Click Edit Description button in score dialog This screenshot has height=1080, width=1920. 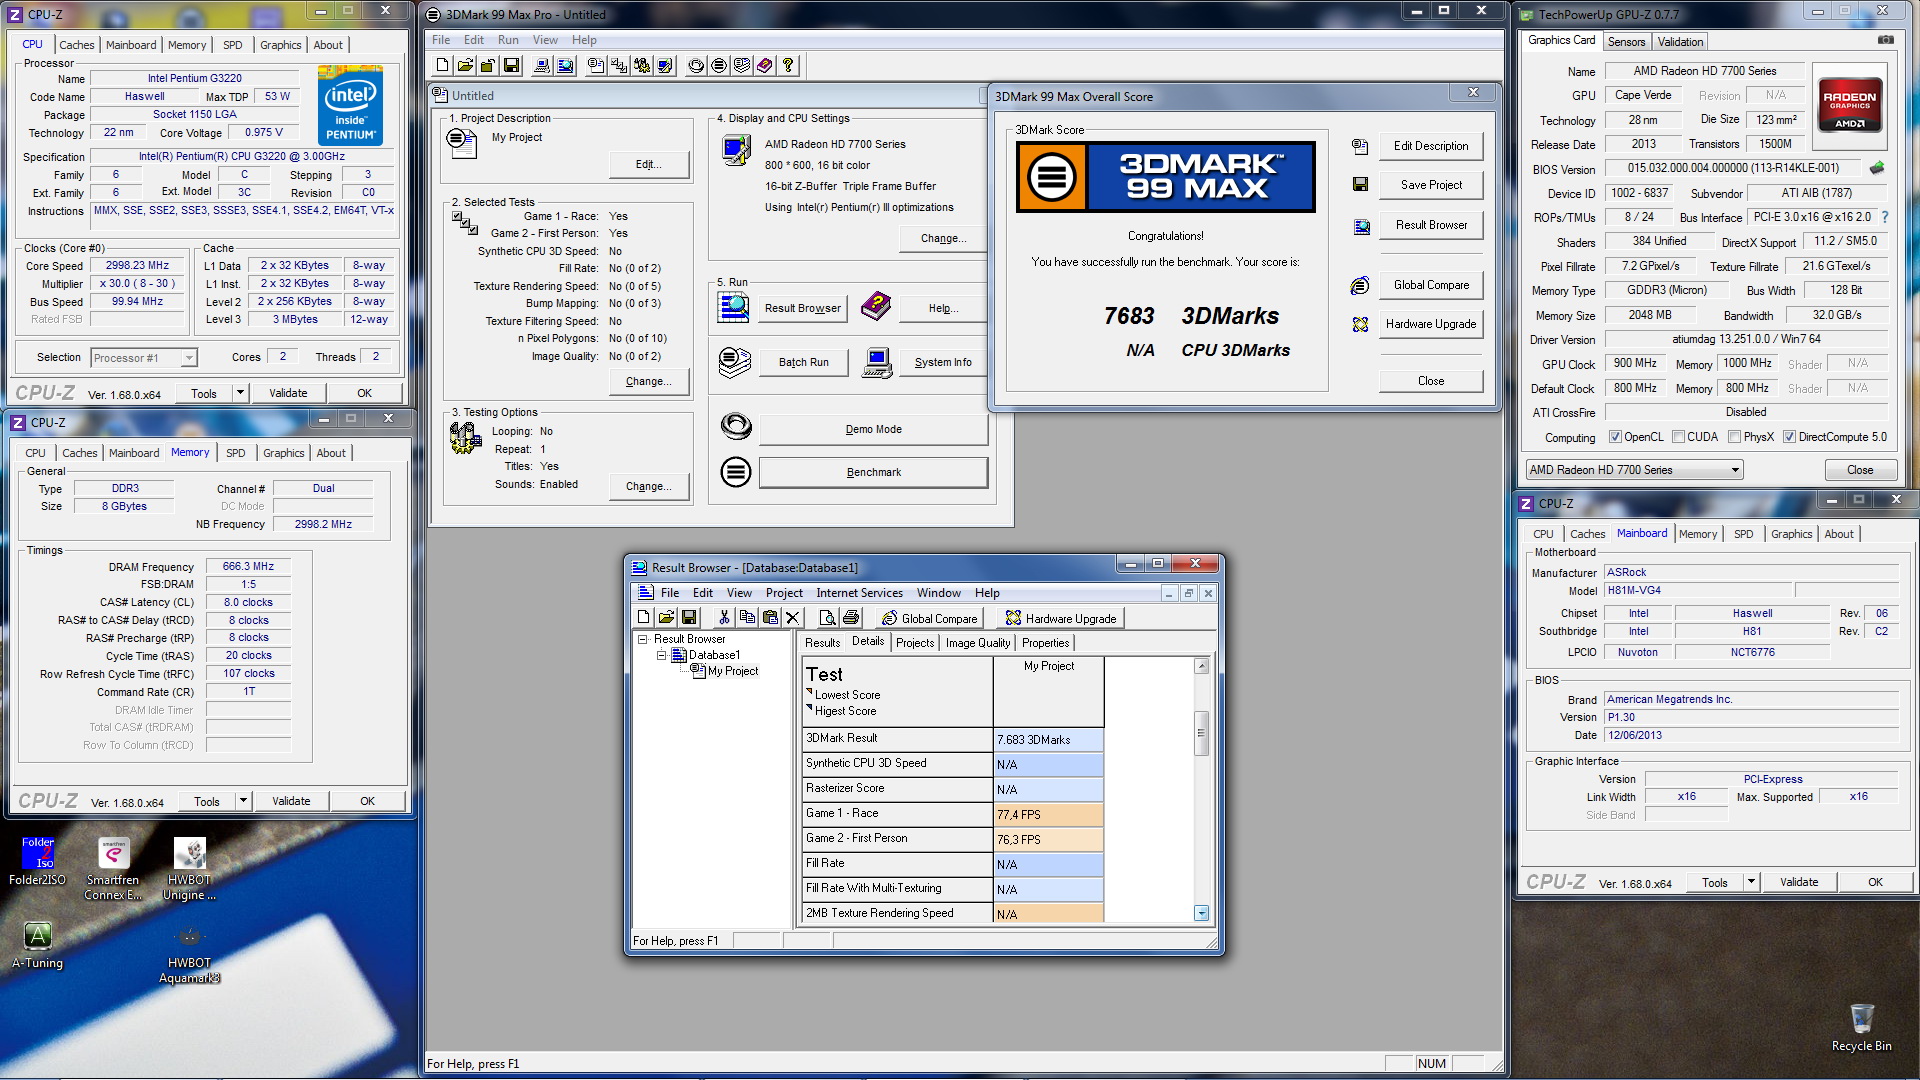pyautogui.click(x=1431, y=146)
